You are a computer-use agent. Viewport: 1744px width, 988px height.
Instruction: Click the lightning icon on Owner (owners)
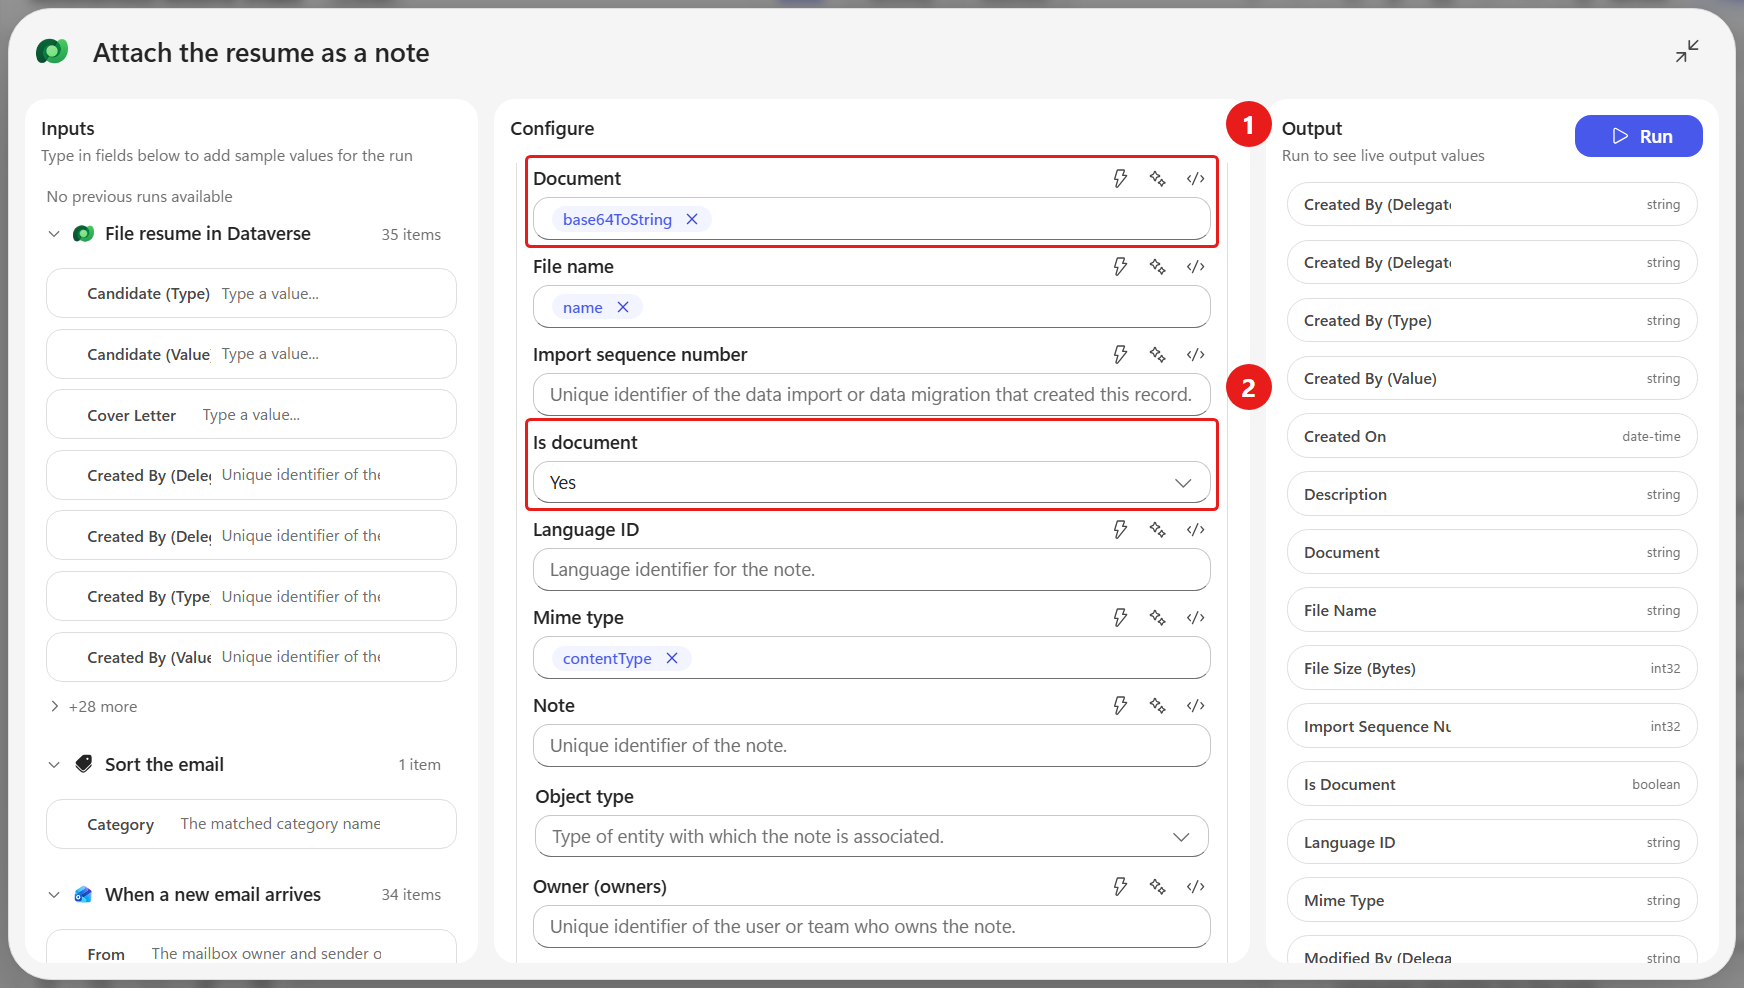tap(1120, 887)
